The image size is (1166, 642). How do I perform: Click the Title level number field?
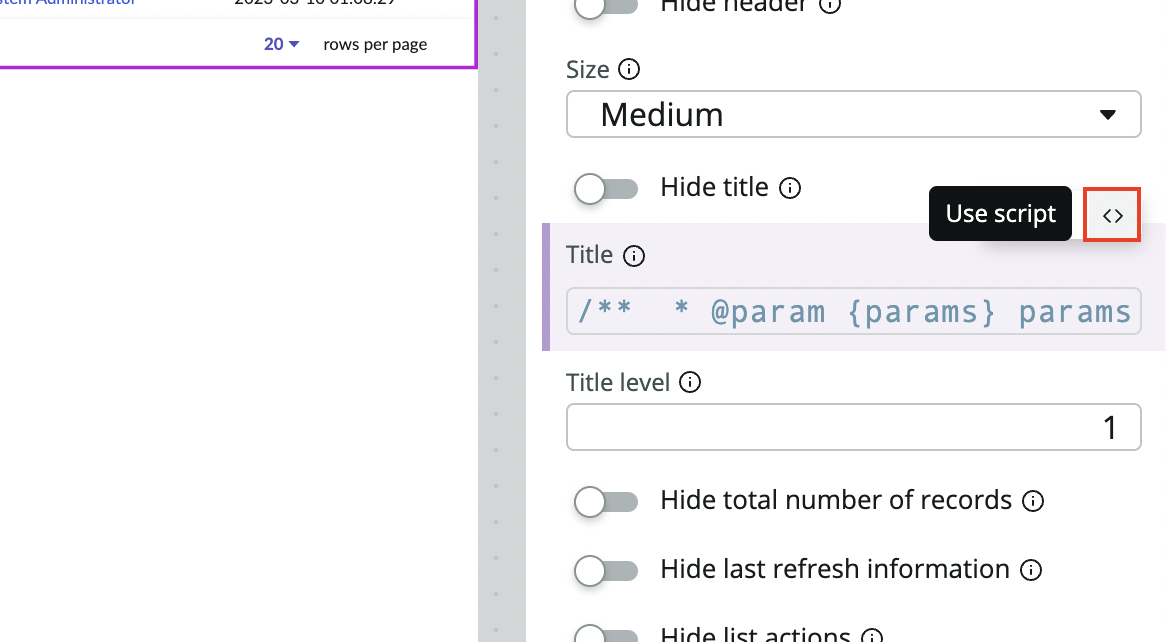point(853,428)
